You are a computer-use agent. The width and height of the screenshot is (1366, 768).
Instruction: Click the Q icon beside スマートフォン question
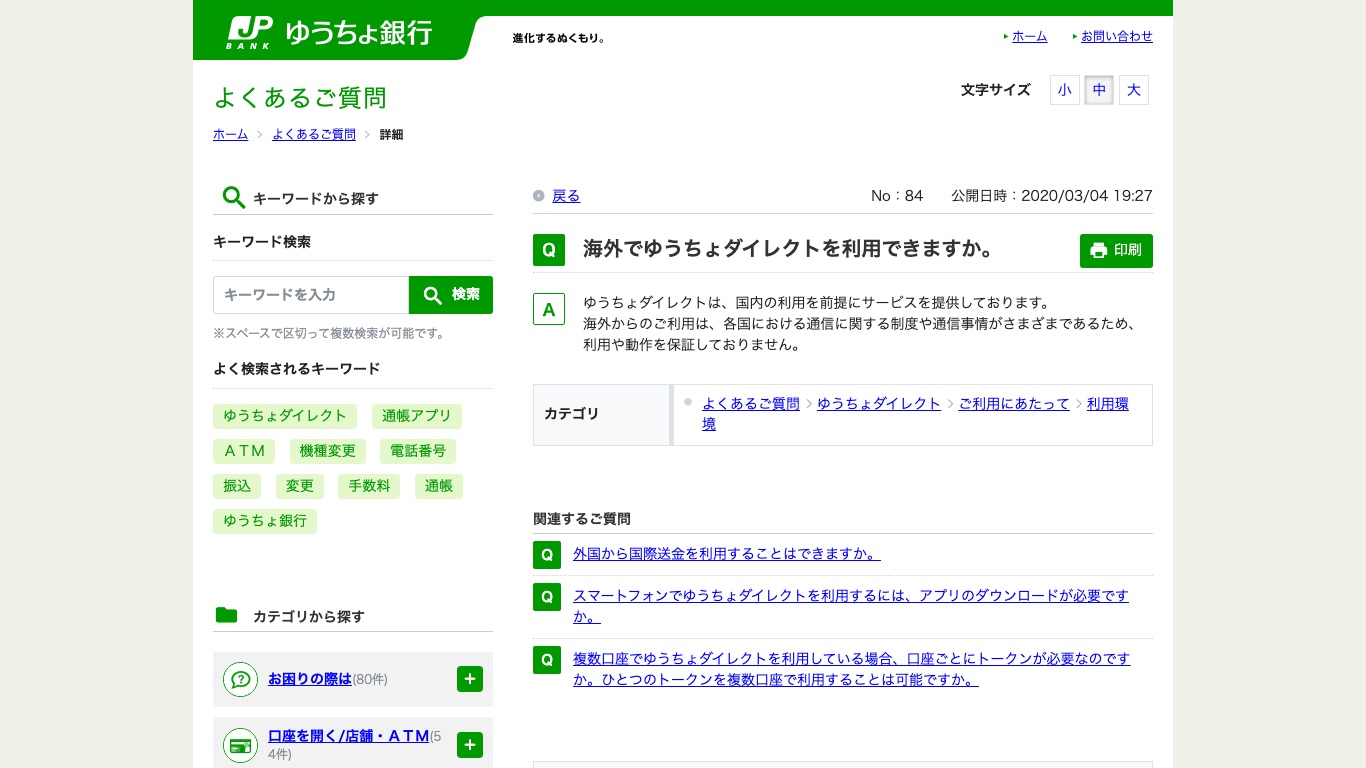tap(547, 597)
